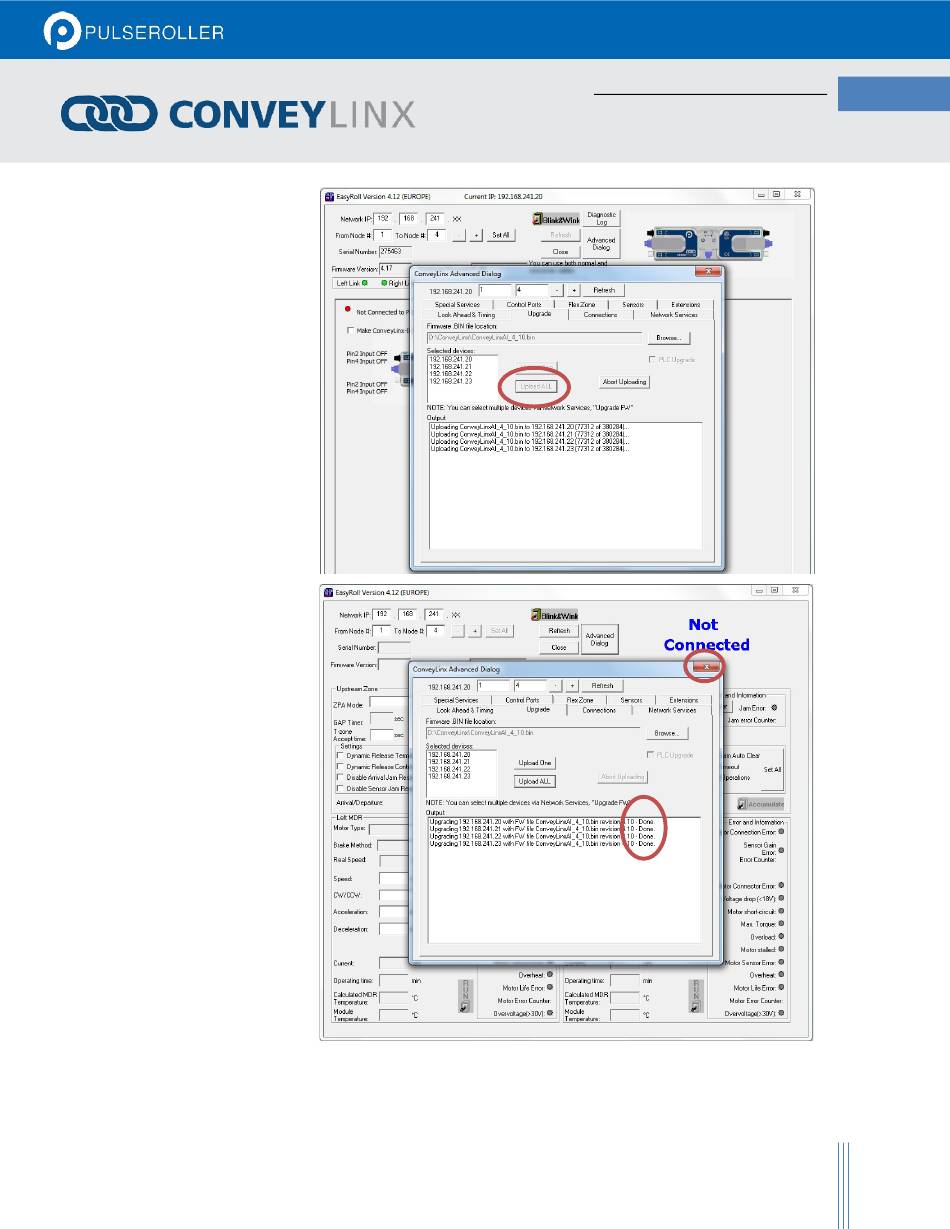Open the Diagnostic Log
The image size is (950, 1229).
pyautogui.click(x=602, y=219)
